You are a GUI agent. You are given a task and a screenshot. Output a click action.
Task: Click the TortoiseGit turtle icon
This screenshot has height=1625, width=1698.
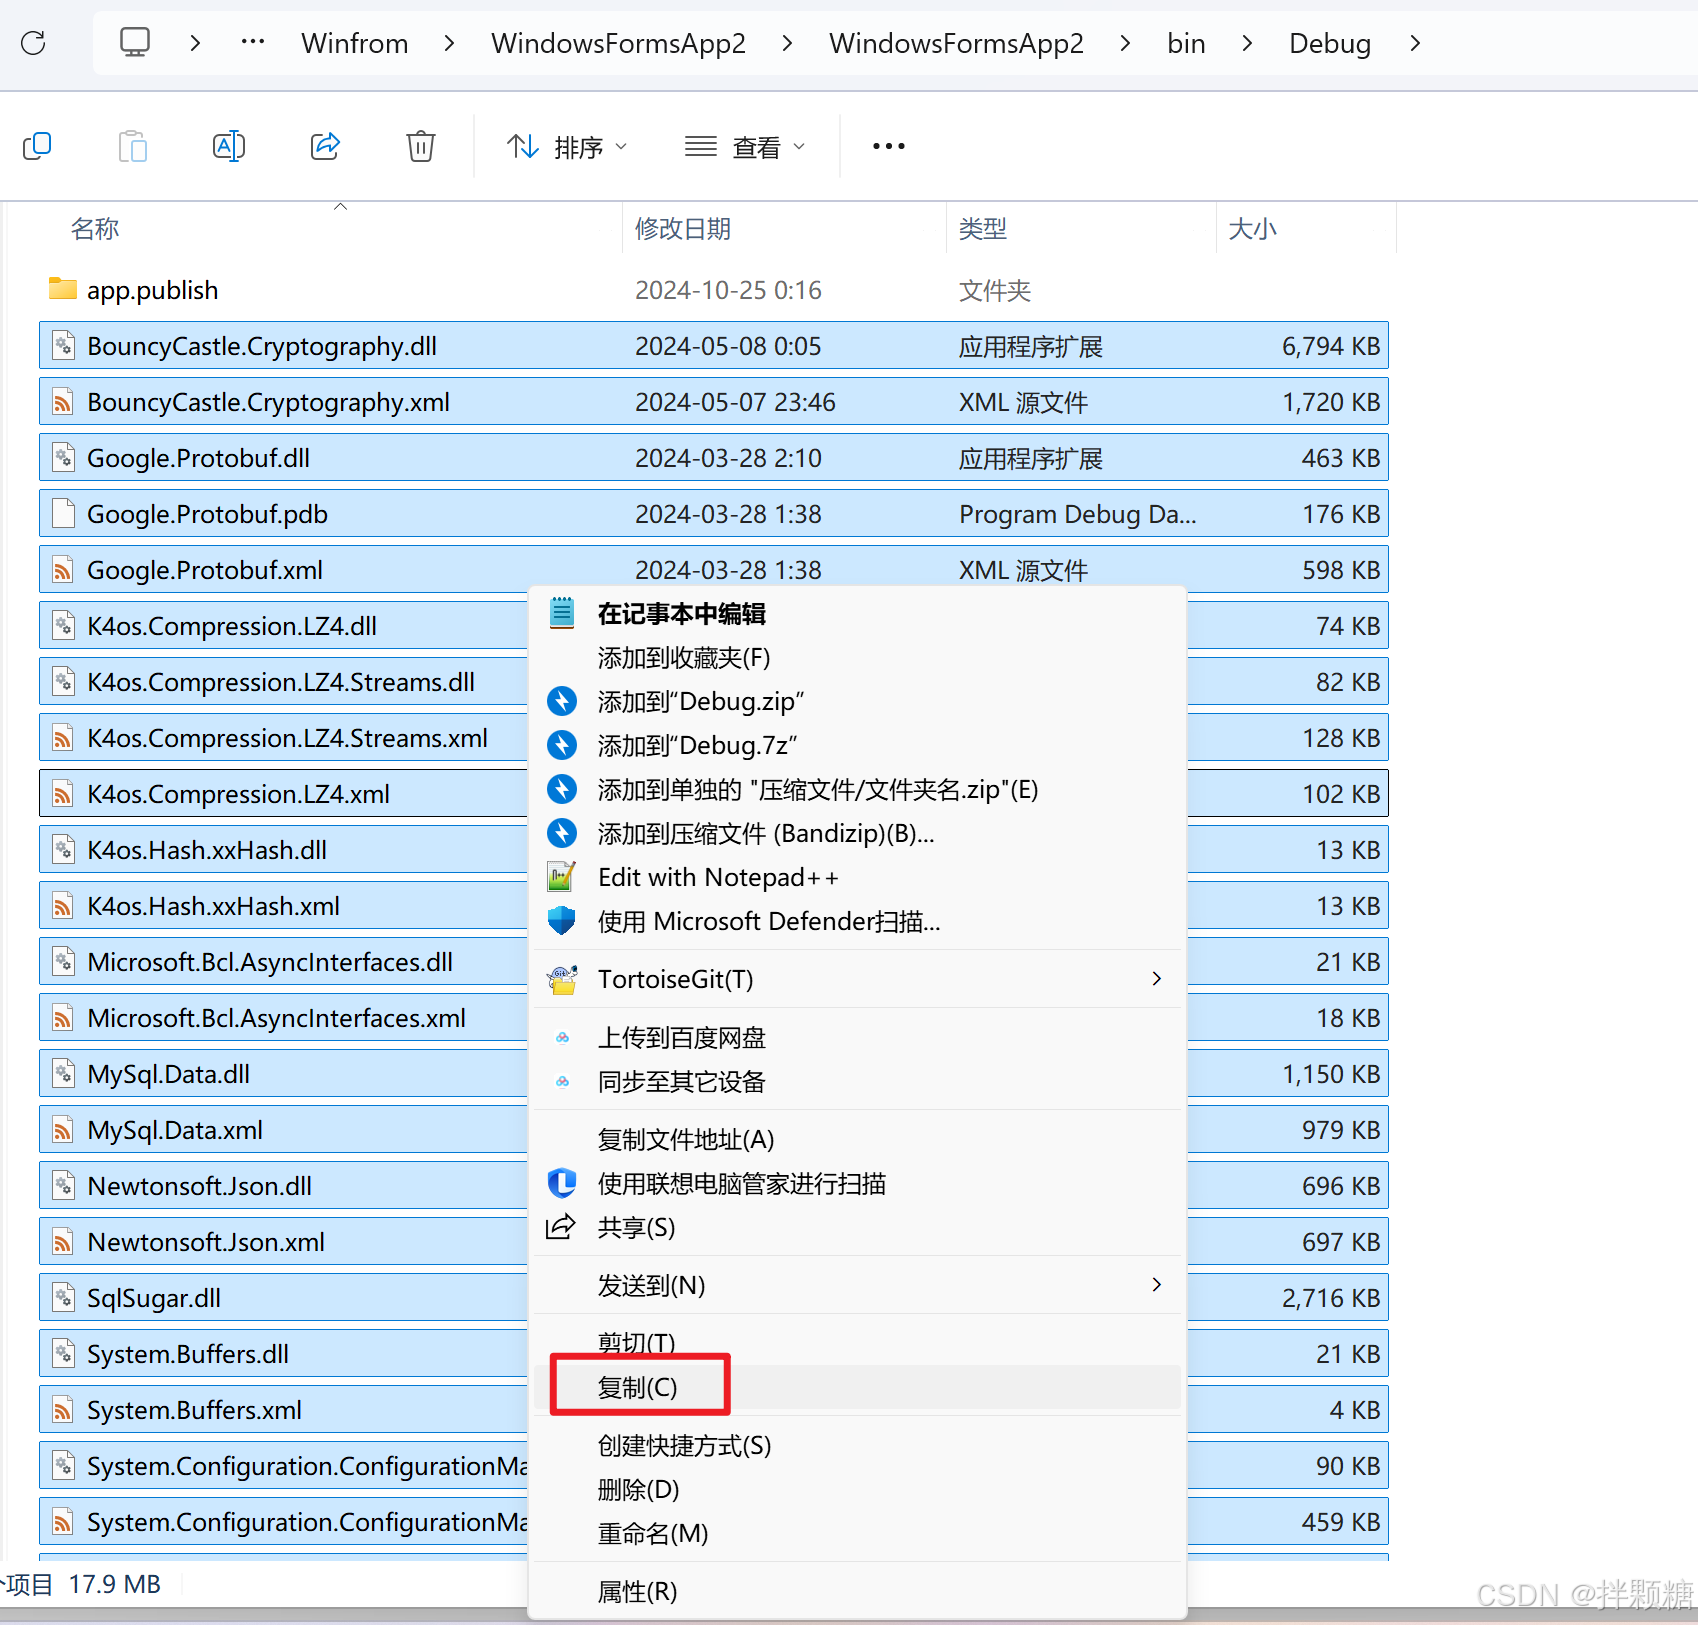tap(562, 979)
